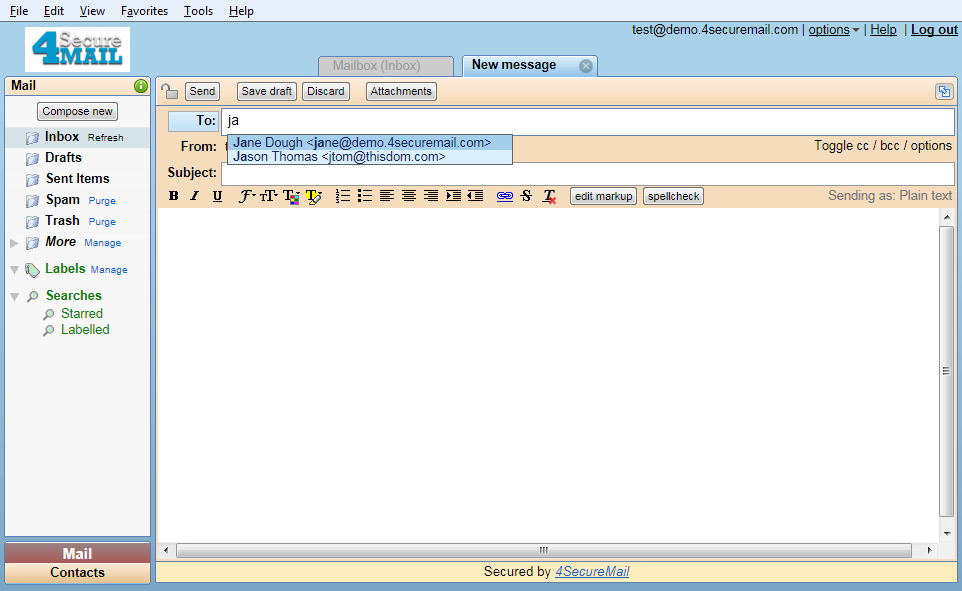Expand the More folders tree

coord(14,243)
